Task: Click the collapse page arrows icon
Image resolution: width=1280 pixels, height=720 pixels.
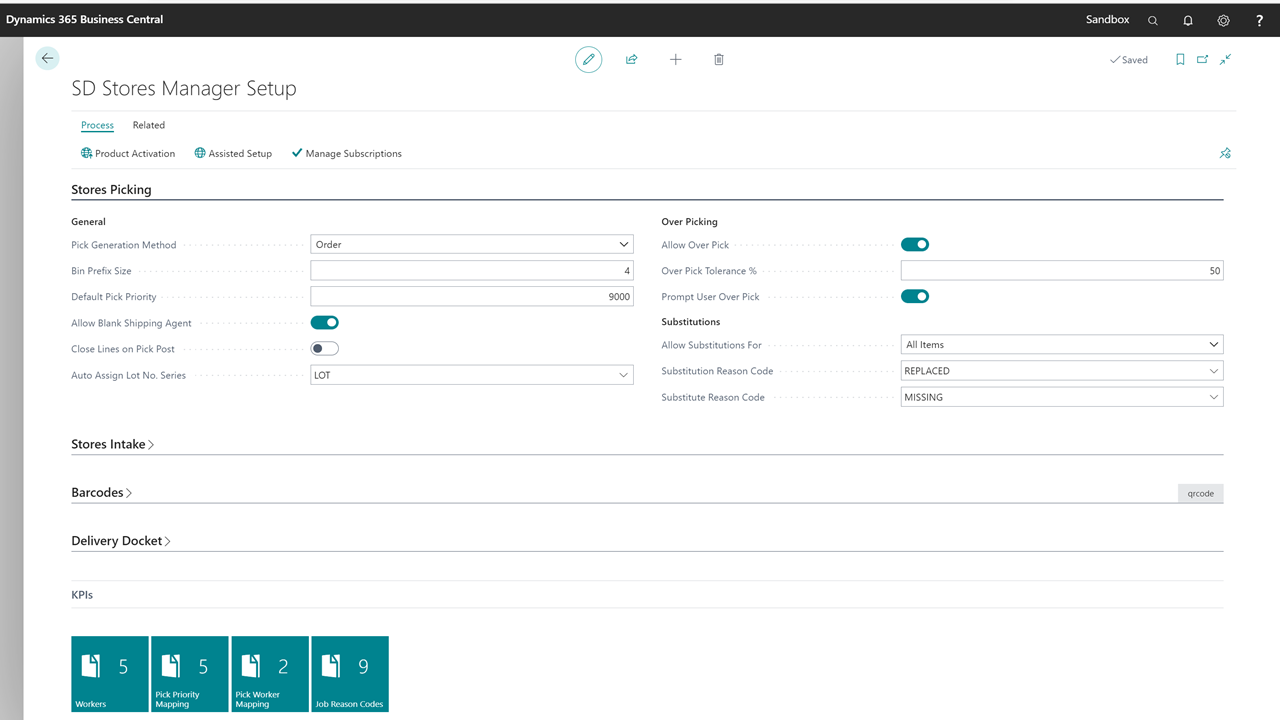Action: 1225,60
